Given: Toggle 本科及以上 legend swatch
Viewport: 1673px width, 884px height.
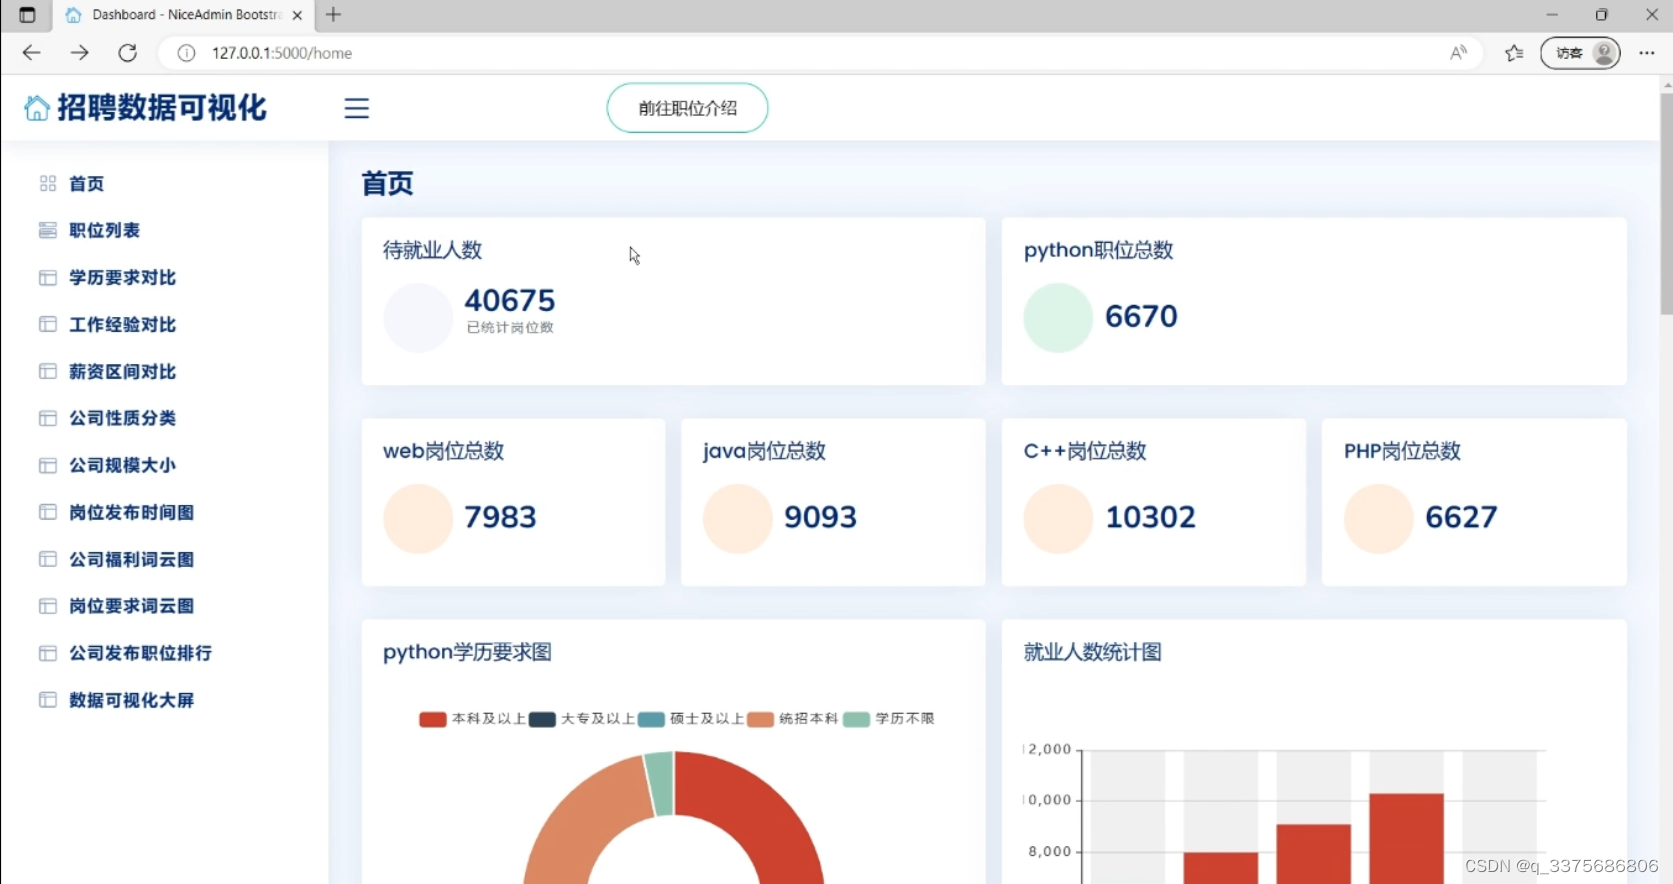Looking at the screenshot, I should (433, 719).
